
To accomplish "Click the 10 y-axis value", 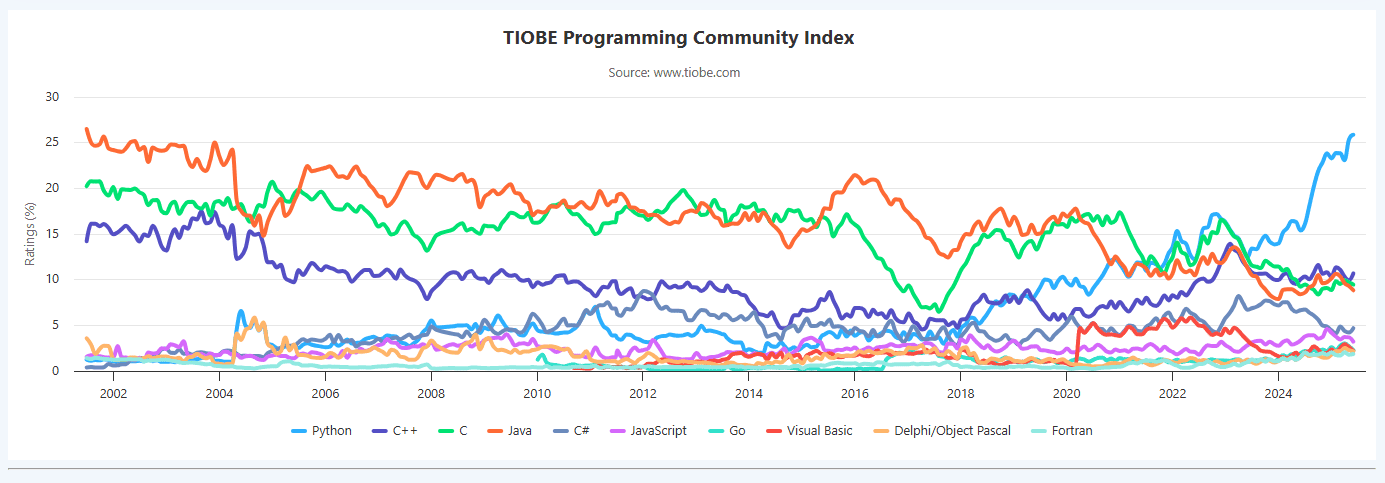I will click(x=53, y=280).
